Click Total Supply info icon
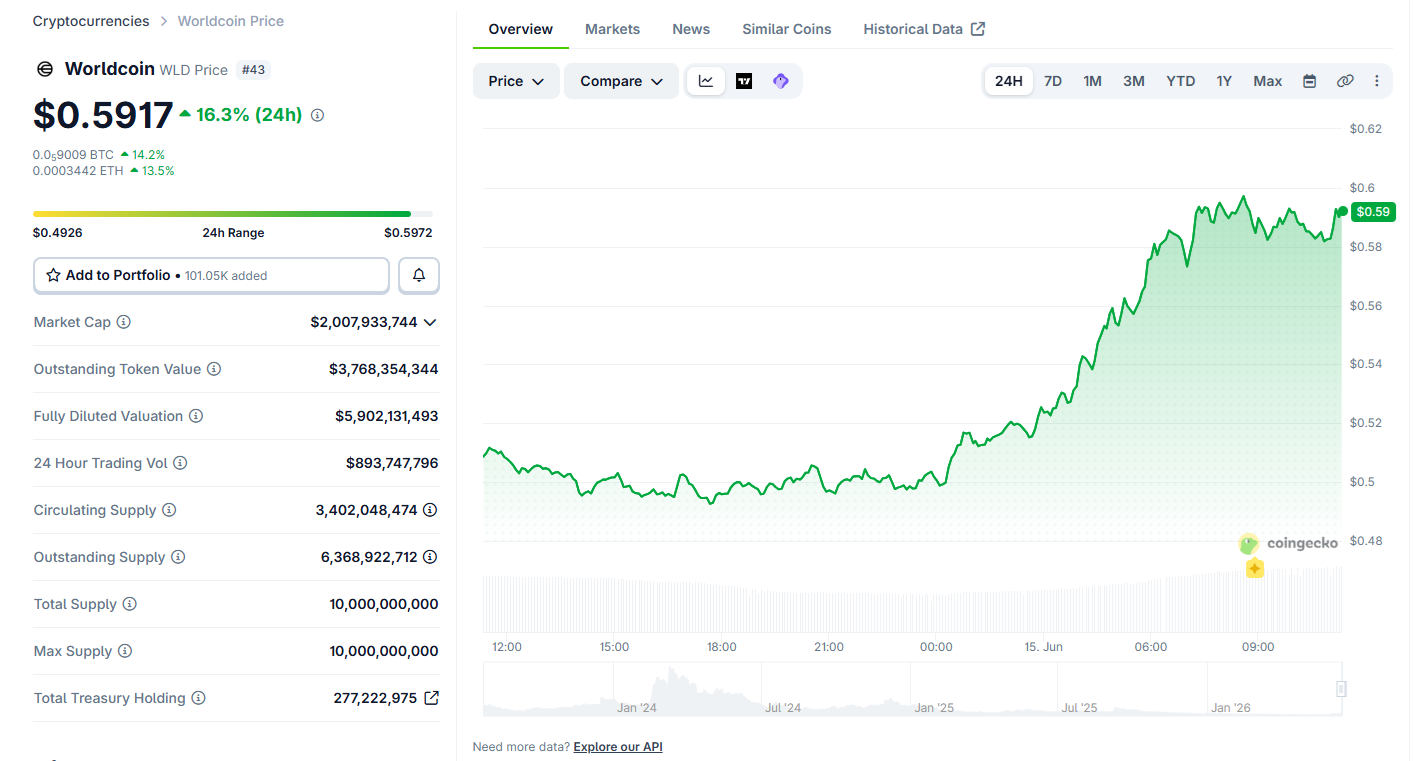 130,604
